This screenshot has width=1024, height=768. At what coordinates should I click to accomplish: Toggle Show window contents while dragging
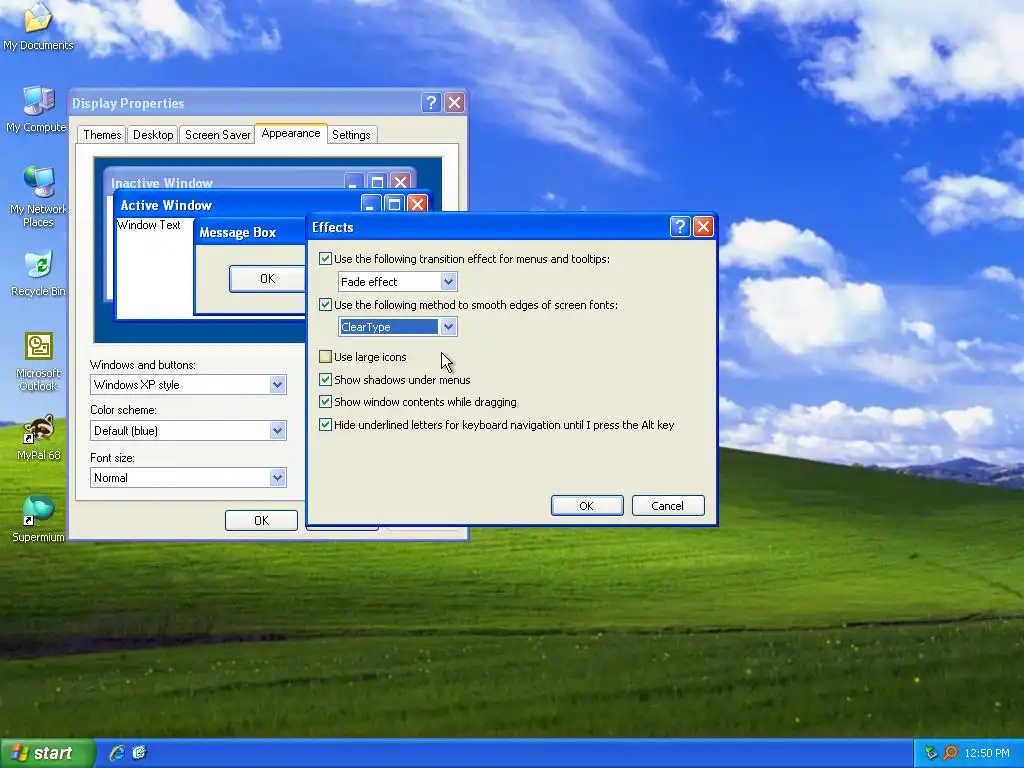point(325,402)
